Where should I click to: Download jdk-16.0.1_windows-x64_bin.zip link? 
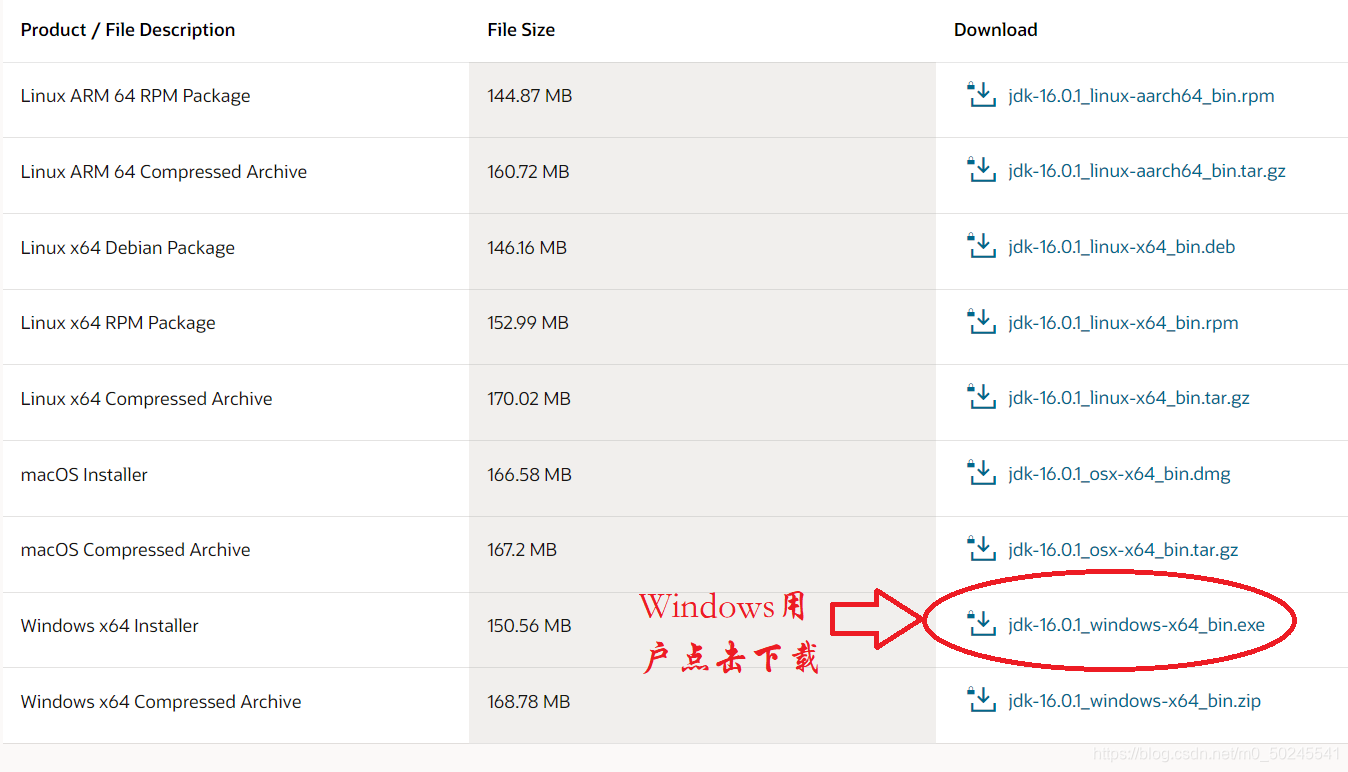[1135, 701]
